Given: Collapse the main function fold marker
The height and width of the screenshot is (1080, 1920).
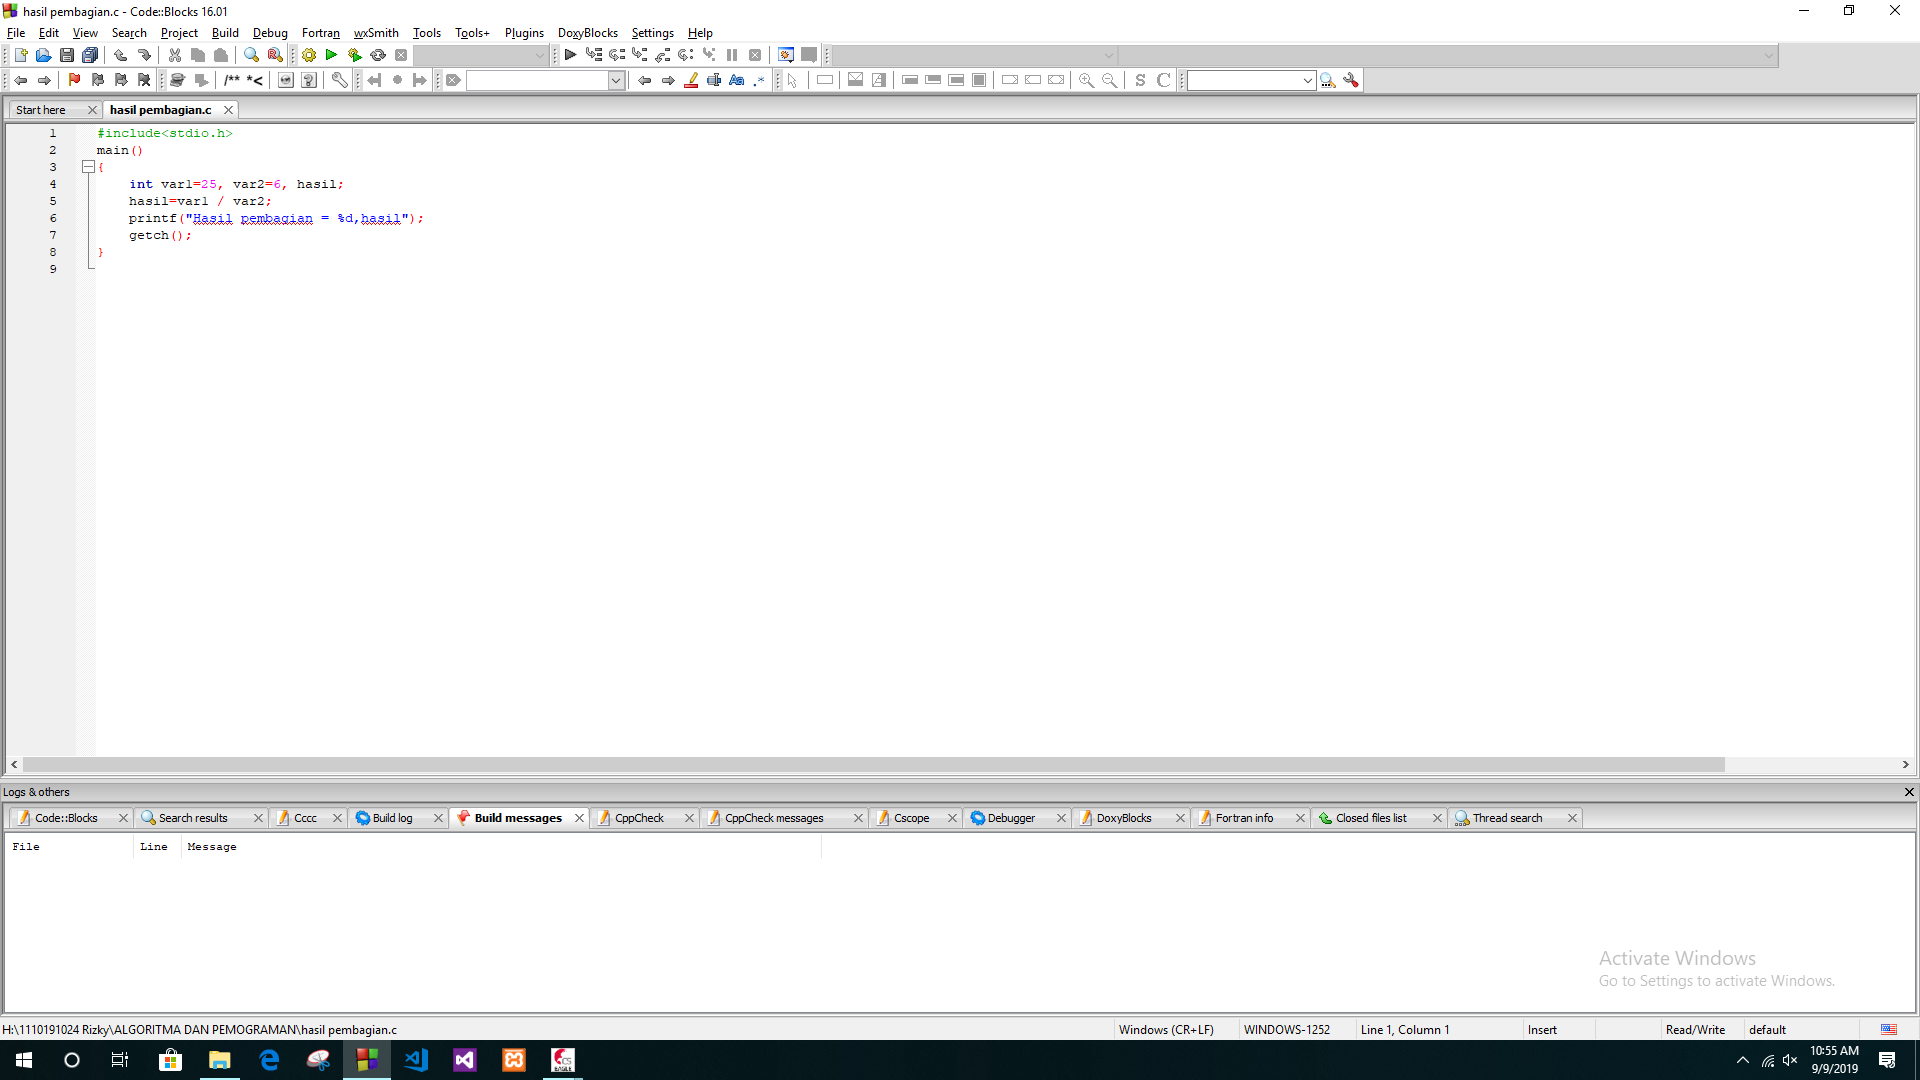Looking at the screenshot, I should [x=88, y=167].
